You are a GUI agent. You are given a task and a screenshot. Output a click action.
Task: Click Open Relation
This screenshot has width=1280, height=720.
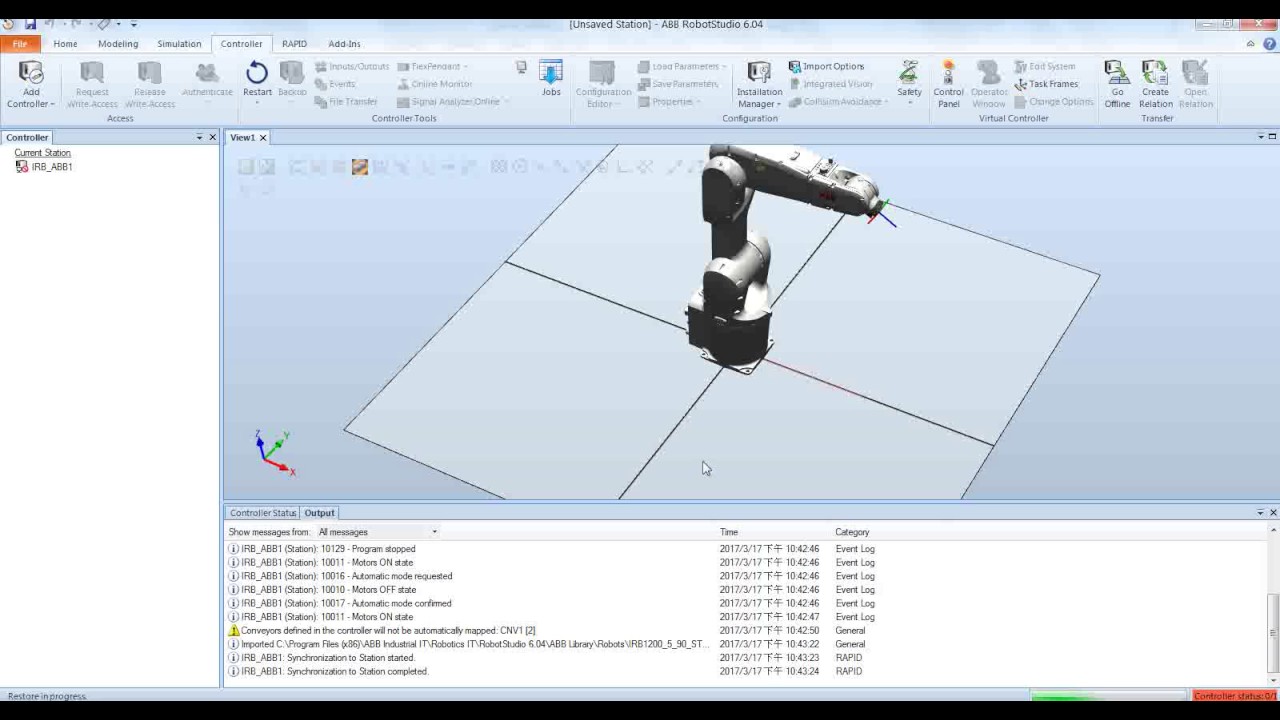[1195, 84]
